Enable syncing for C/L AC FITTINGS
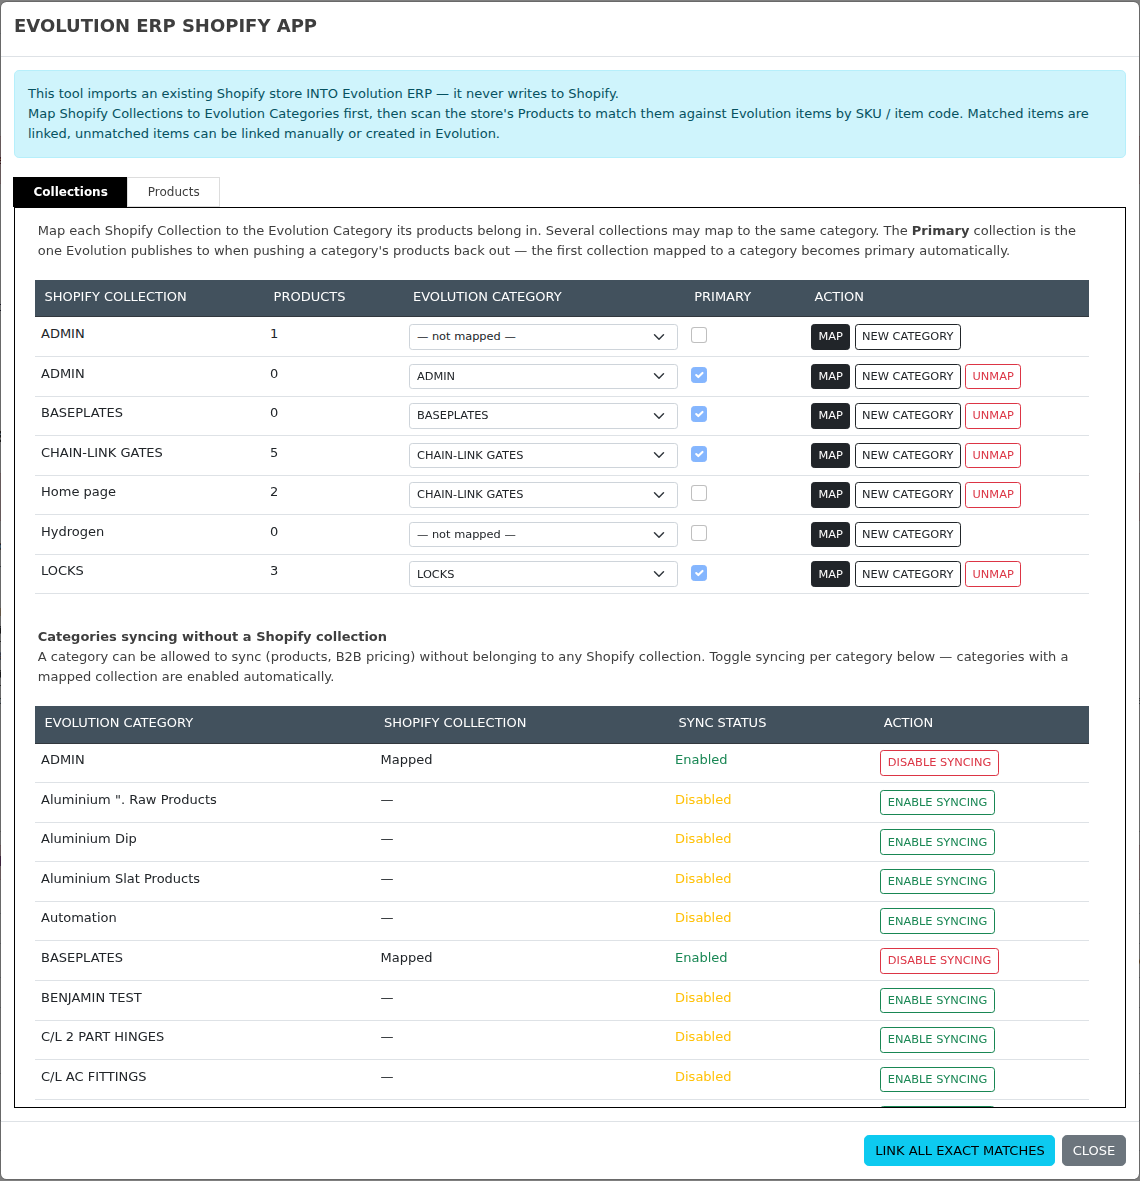 937,1079
